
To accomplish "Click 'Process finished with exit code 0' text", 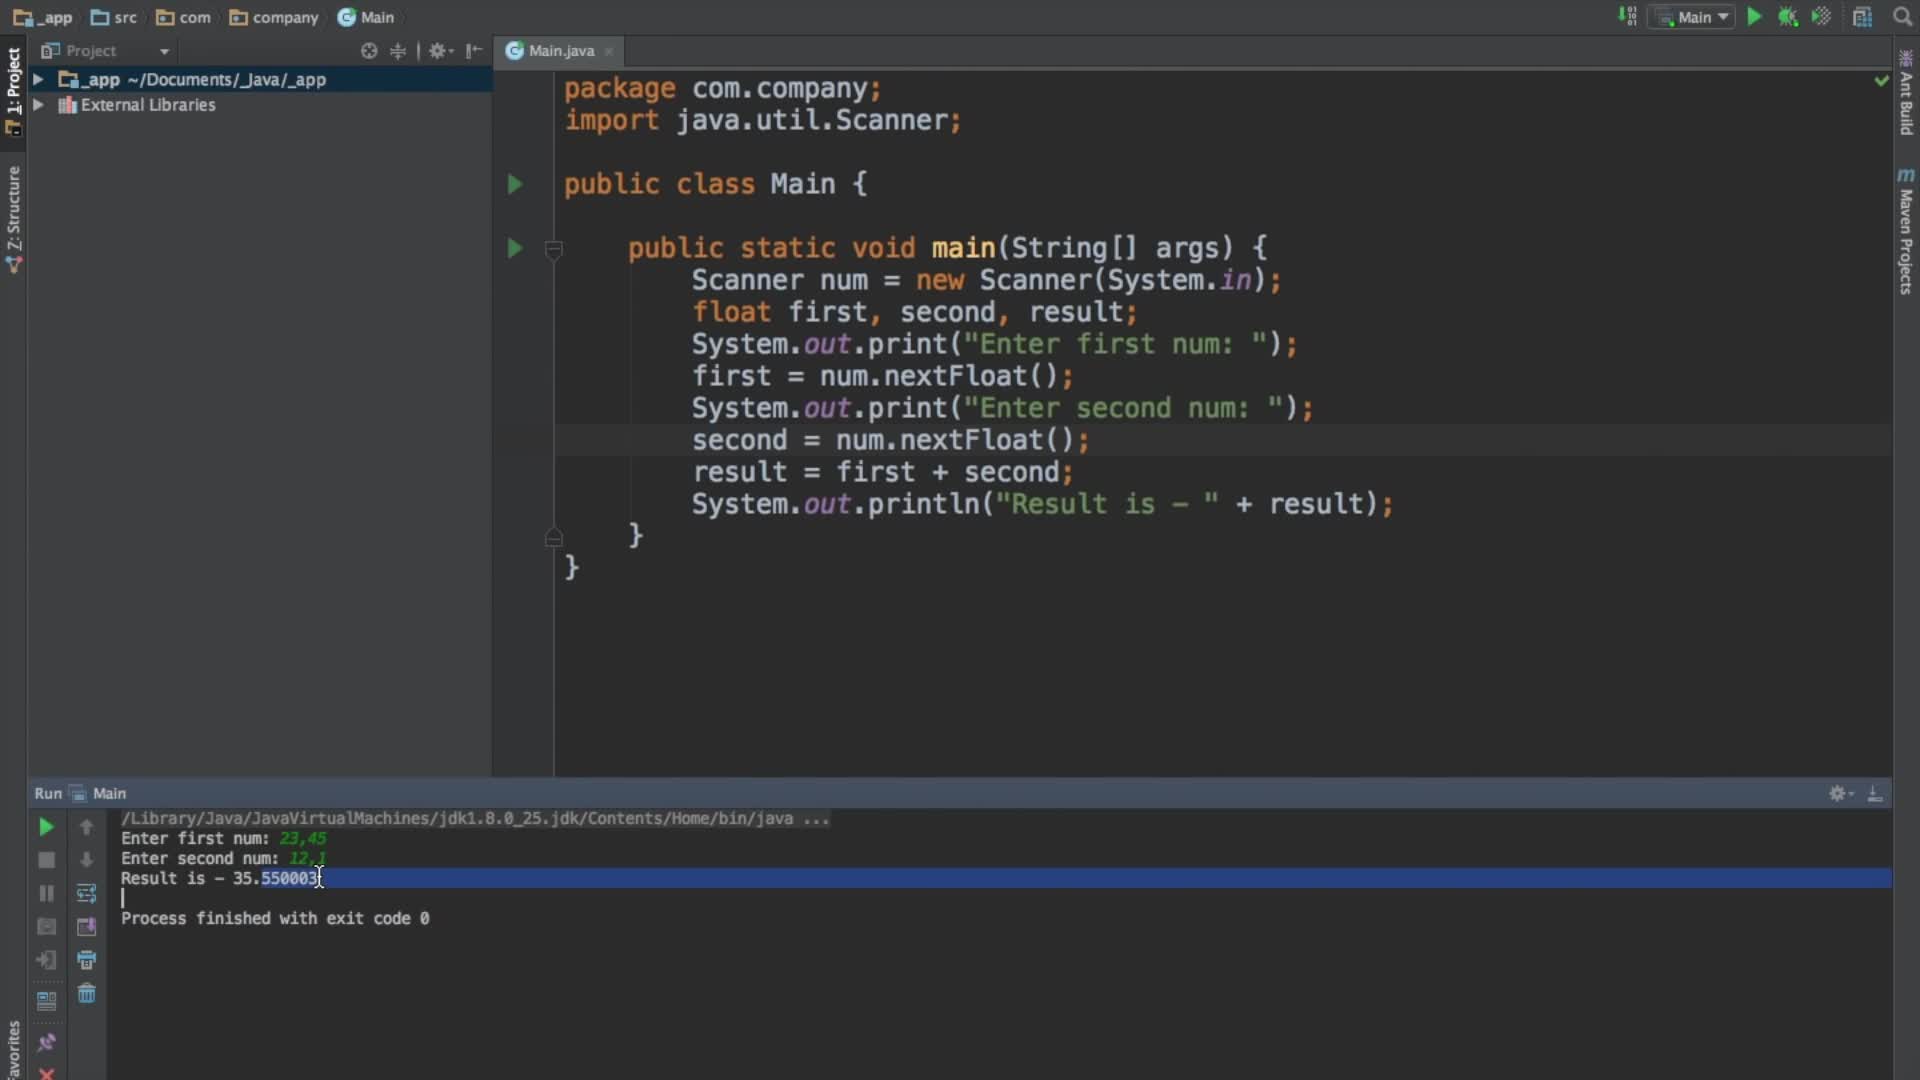I will [275, 918].
